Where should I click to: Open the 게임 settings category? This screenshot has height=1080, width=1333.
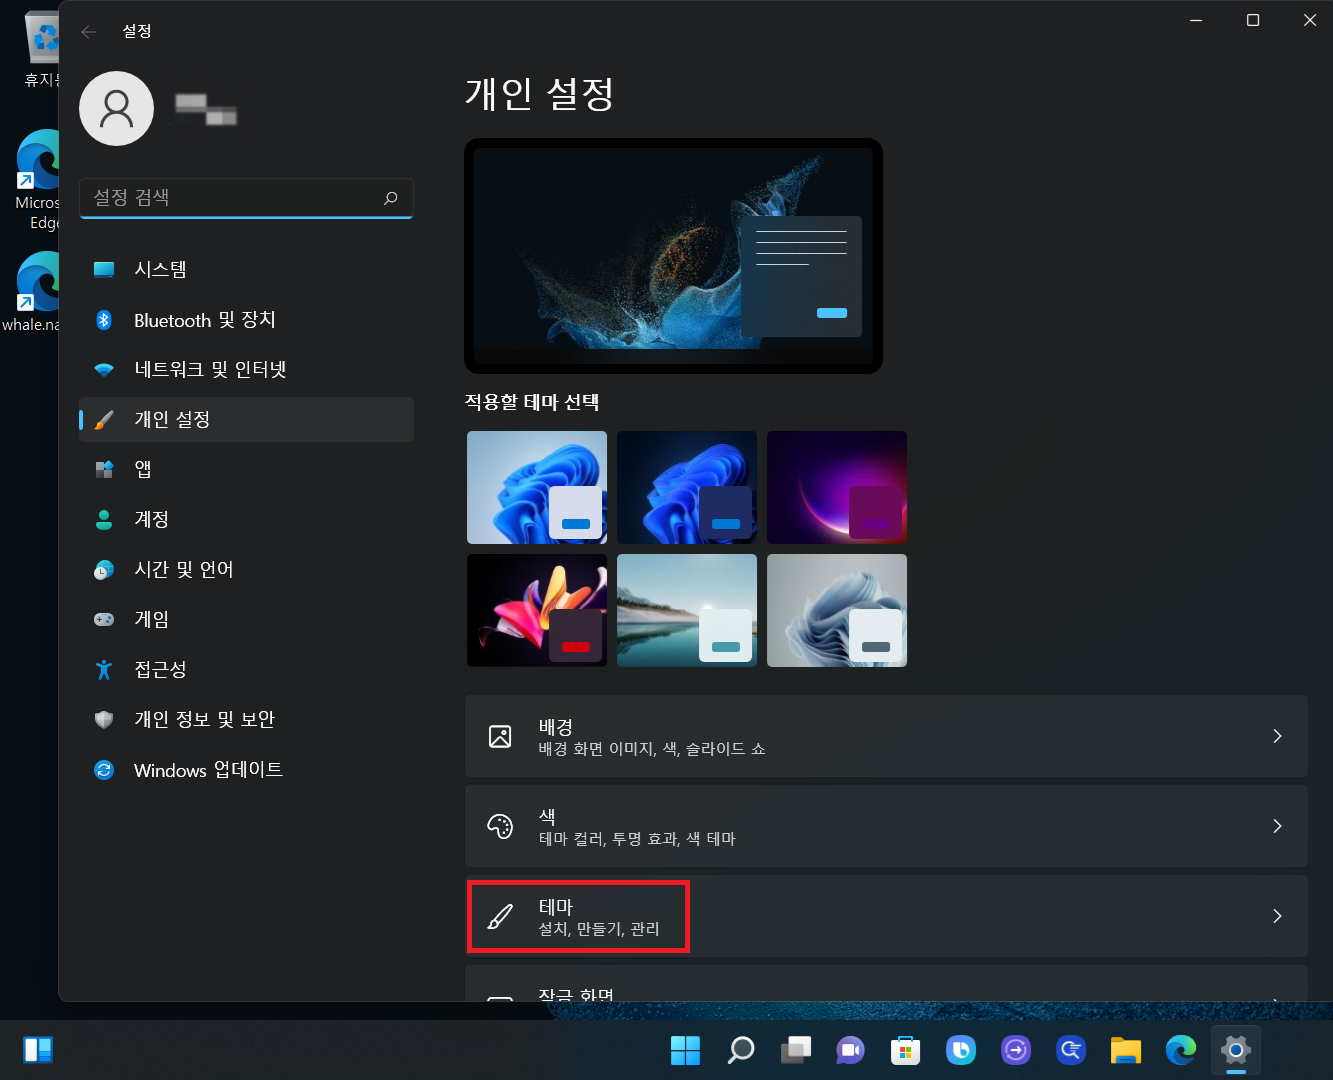pyautogui.click(x=246, y=619)
